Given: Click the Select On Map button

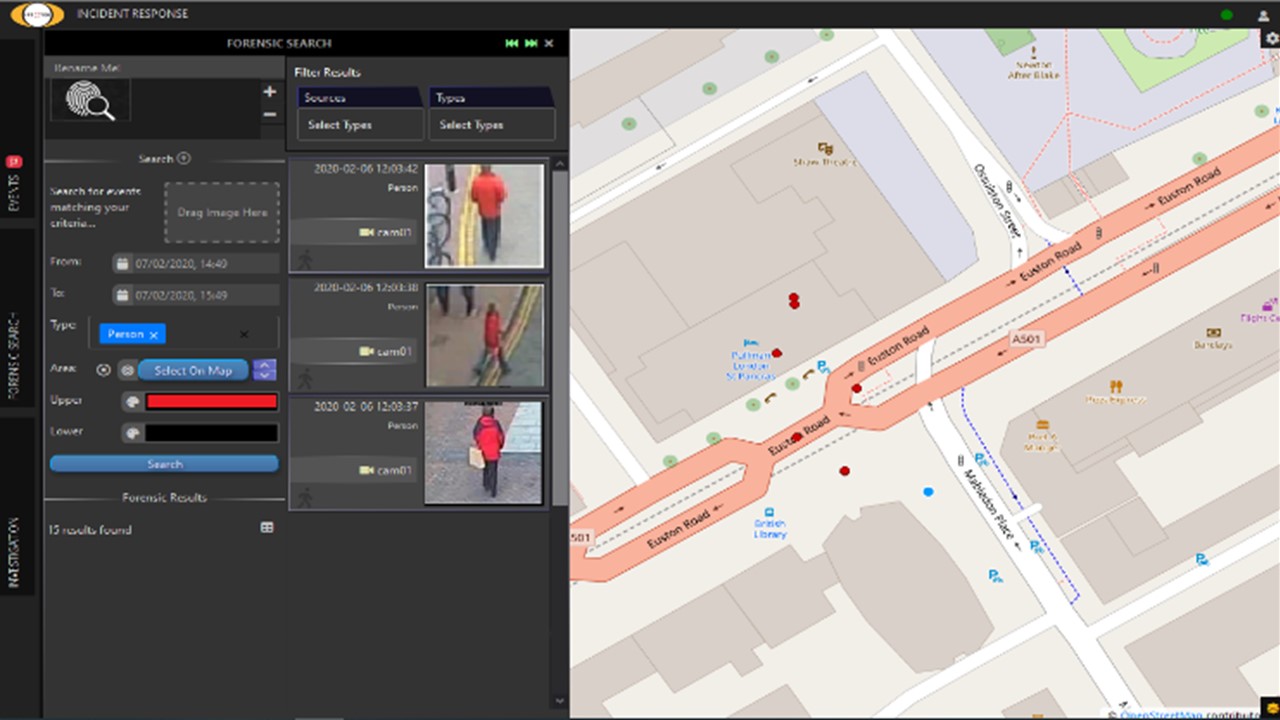Looking at the screenshot, I should [x=192, y=370].
